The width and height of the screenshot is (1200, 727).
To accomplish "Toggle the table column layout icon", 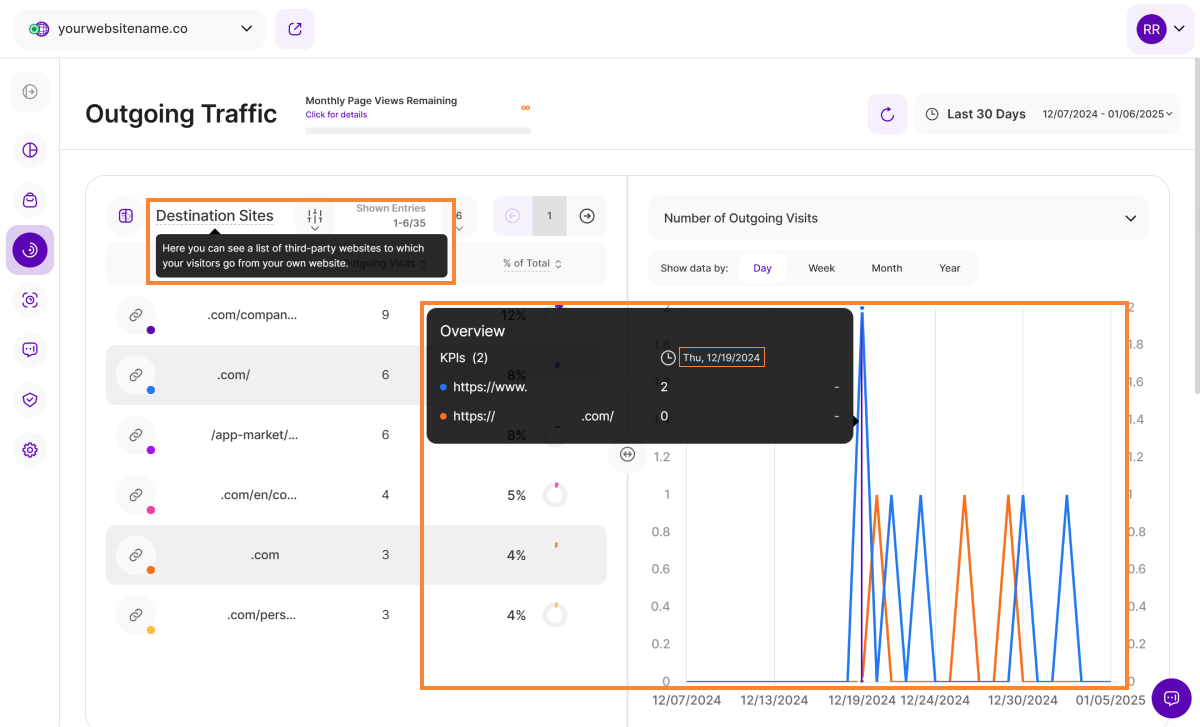I will point(126,216).
